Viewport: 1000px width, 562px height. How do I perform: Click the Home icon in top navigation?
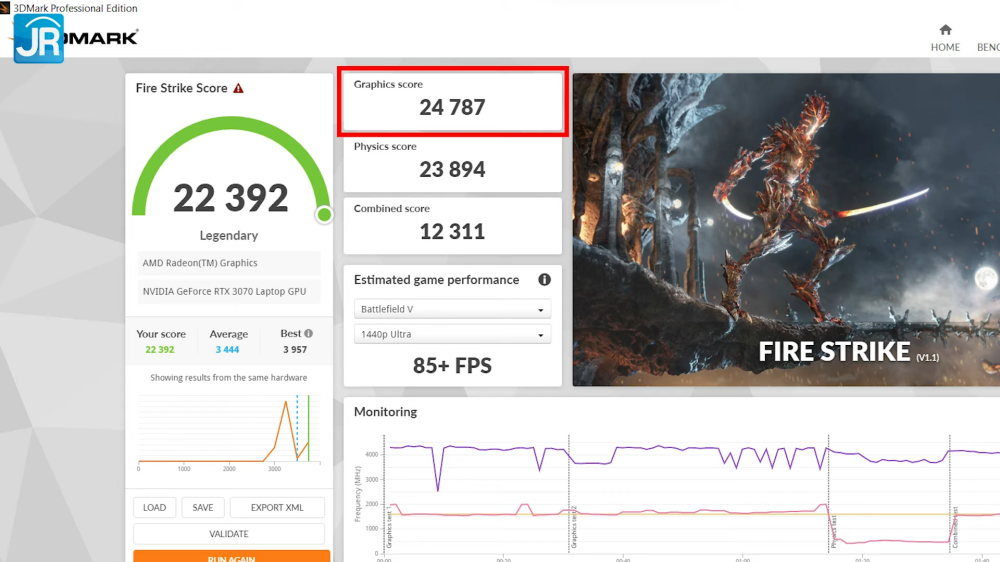[945, 30]
